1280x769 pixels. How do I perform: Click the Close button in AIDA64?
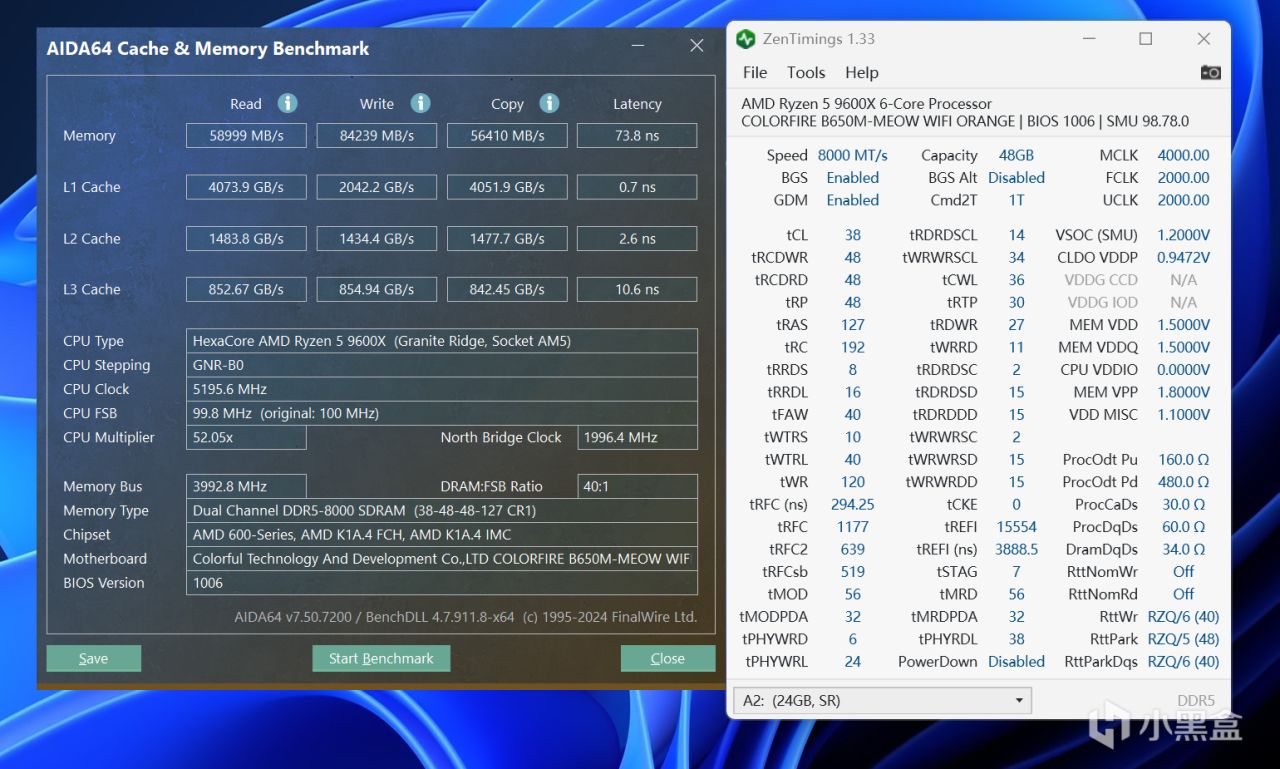click(x=667, y=658)
